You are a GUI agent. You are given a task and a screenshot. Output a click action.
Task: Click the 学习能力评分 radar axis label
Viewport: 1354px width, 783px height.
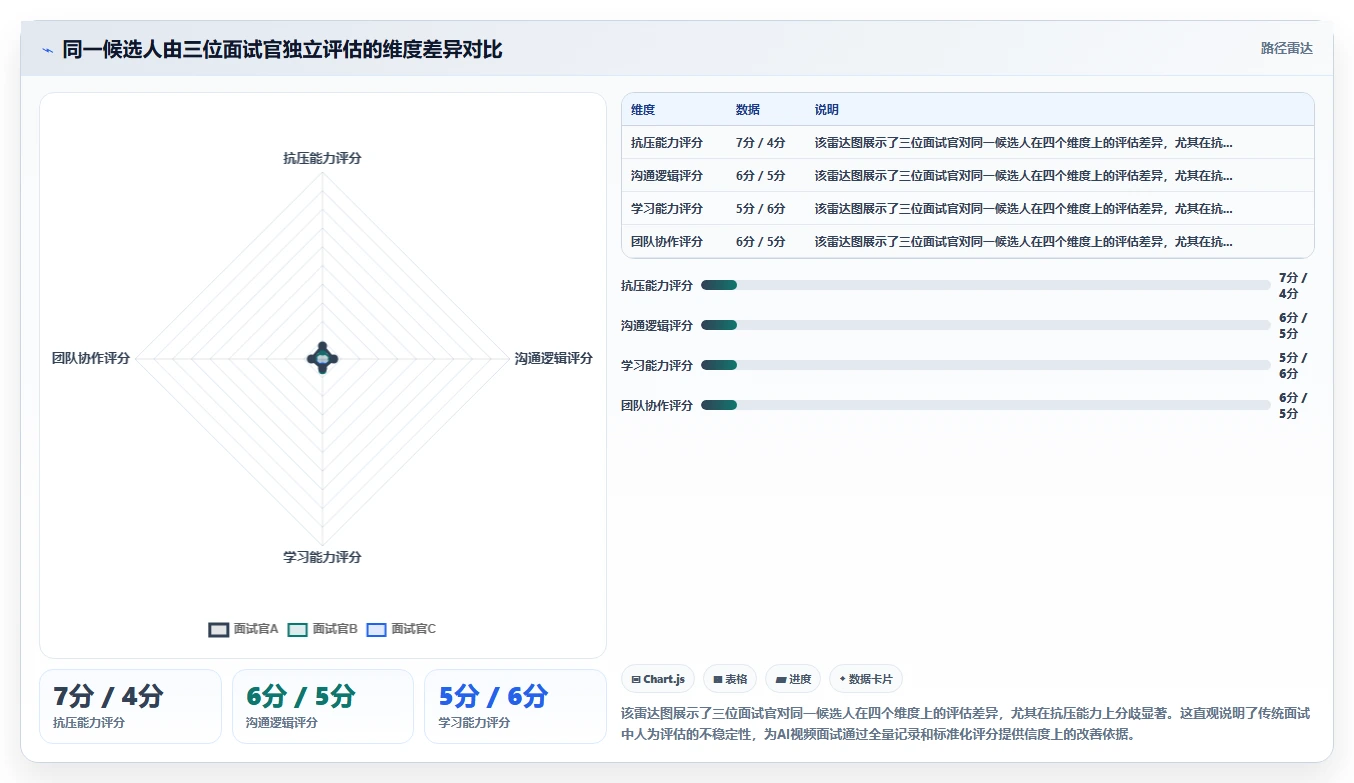[322, 557]
